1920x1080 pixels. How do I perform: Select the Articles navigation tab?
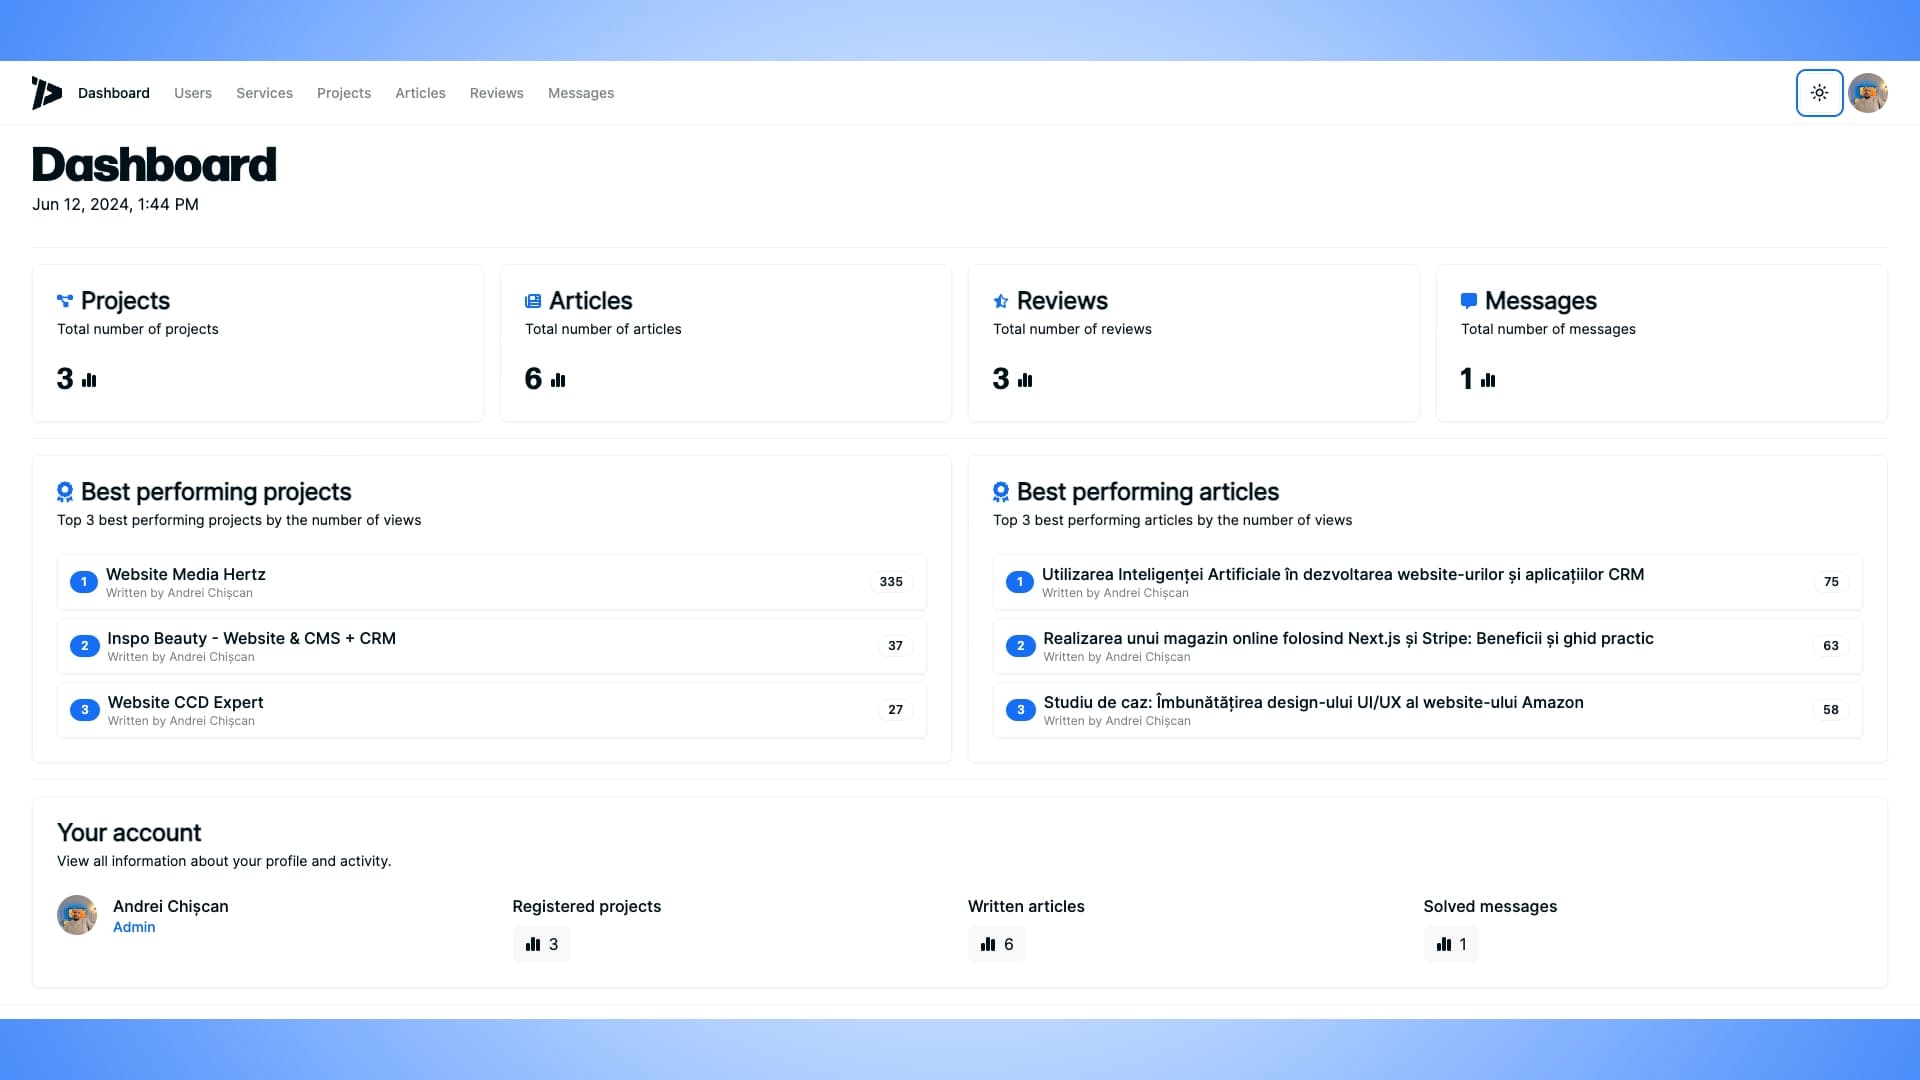(419, 92)
